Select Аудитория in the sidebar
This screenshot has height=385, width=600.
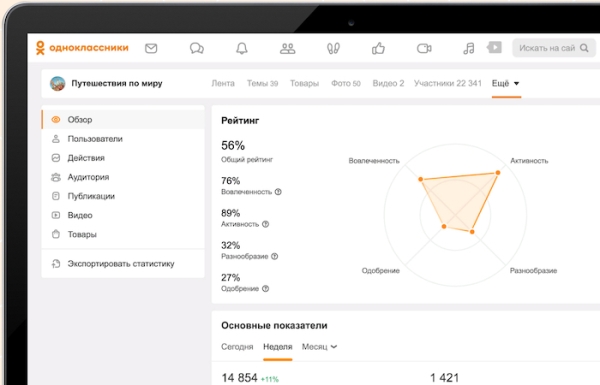click(123, 177)
